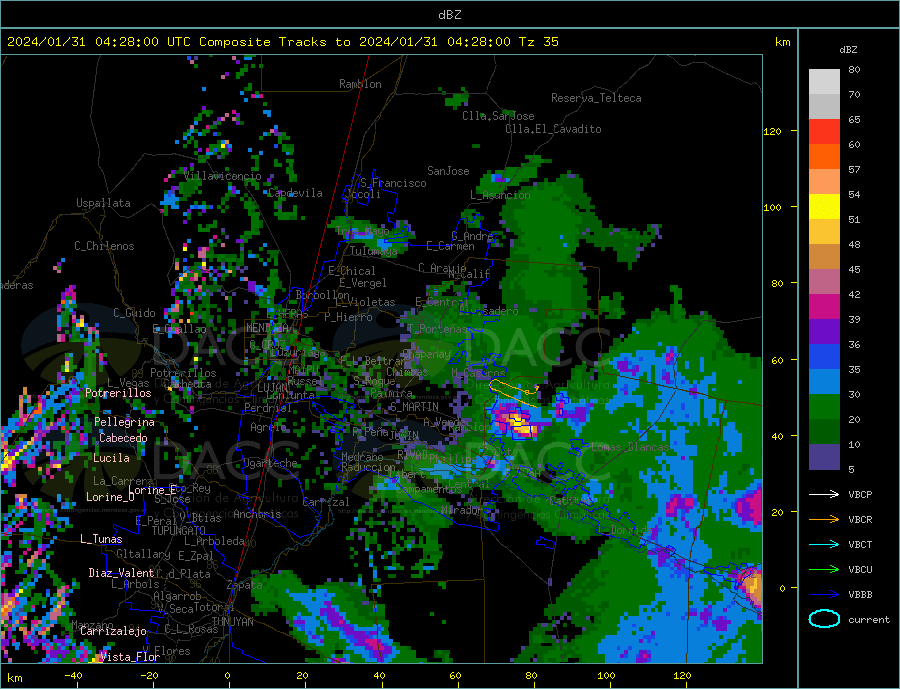The image size is (900, 689).
Task: Click the 'Uspallata' map label
Action: [x=103, y=203]
